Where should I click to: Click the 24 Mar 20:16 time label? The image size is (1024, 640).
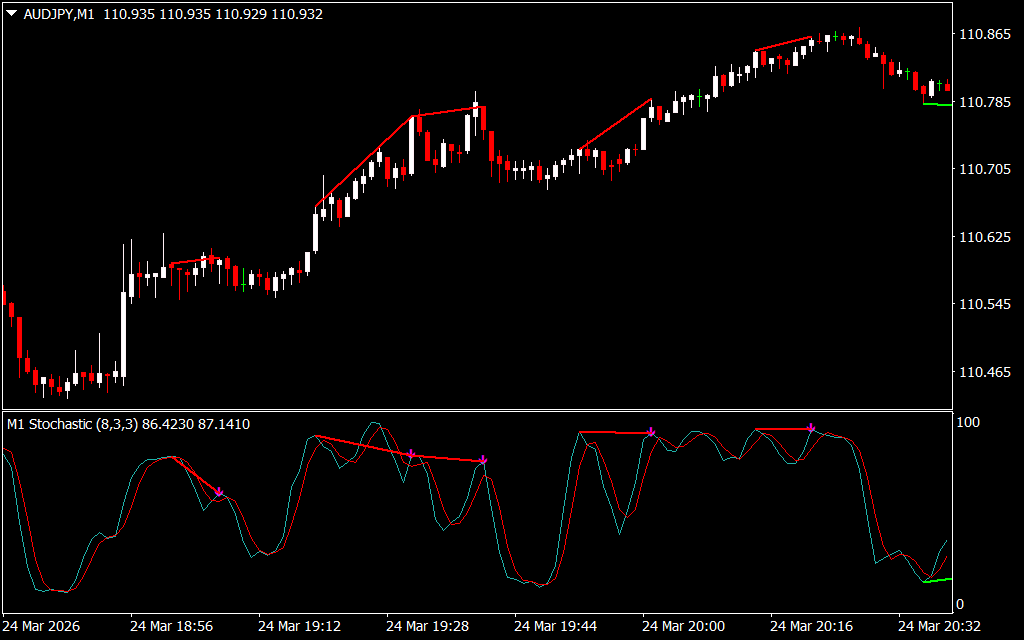(x=811, y=626)
